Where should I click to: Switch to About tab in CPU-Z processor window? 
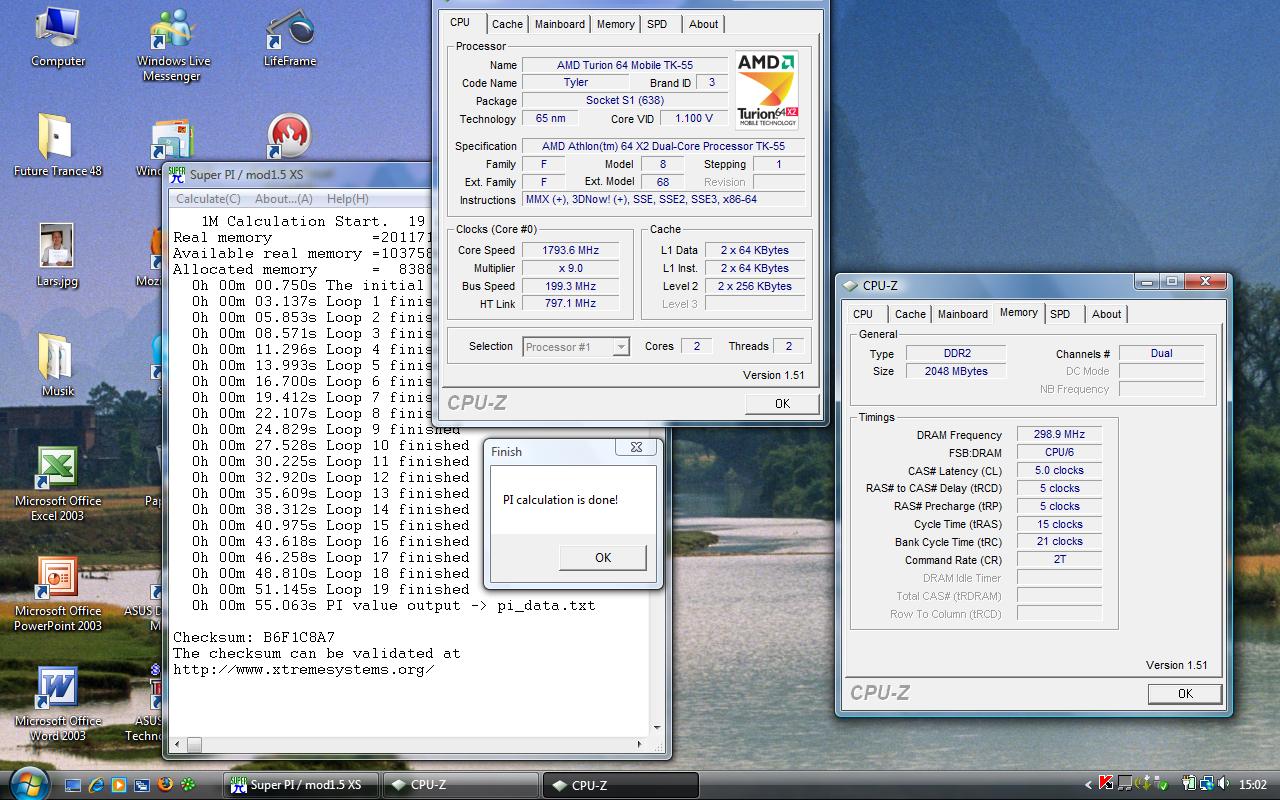703,24
